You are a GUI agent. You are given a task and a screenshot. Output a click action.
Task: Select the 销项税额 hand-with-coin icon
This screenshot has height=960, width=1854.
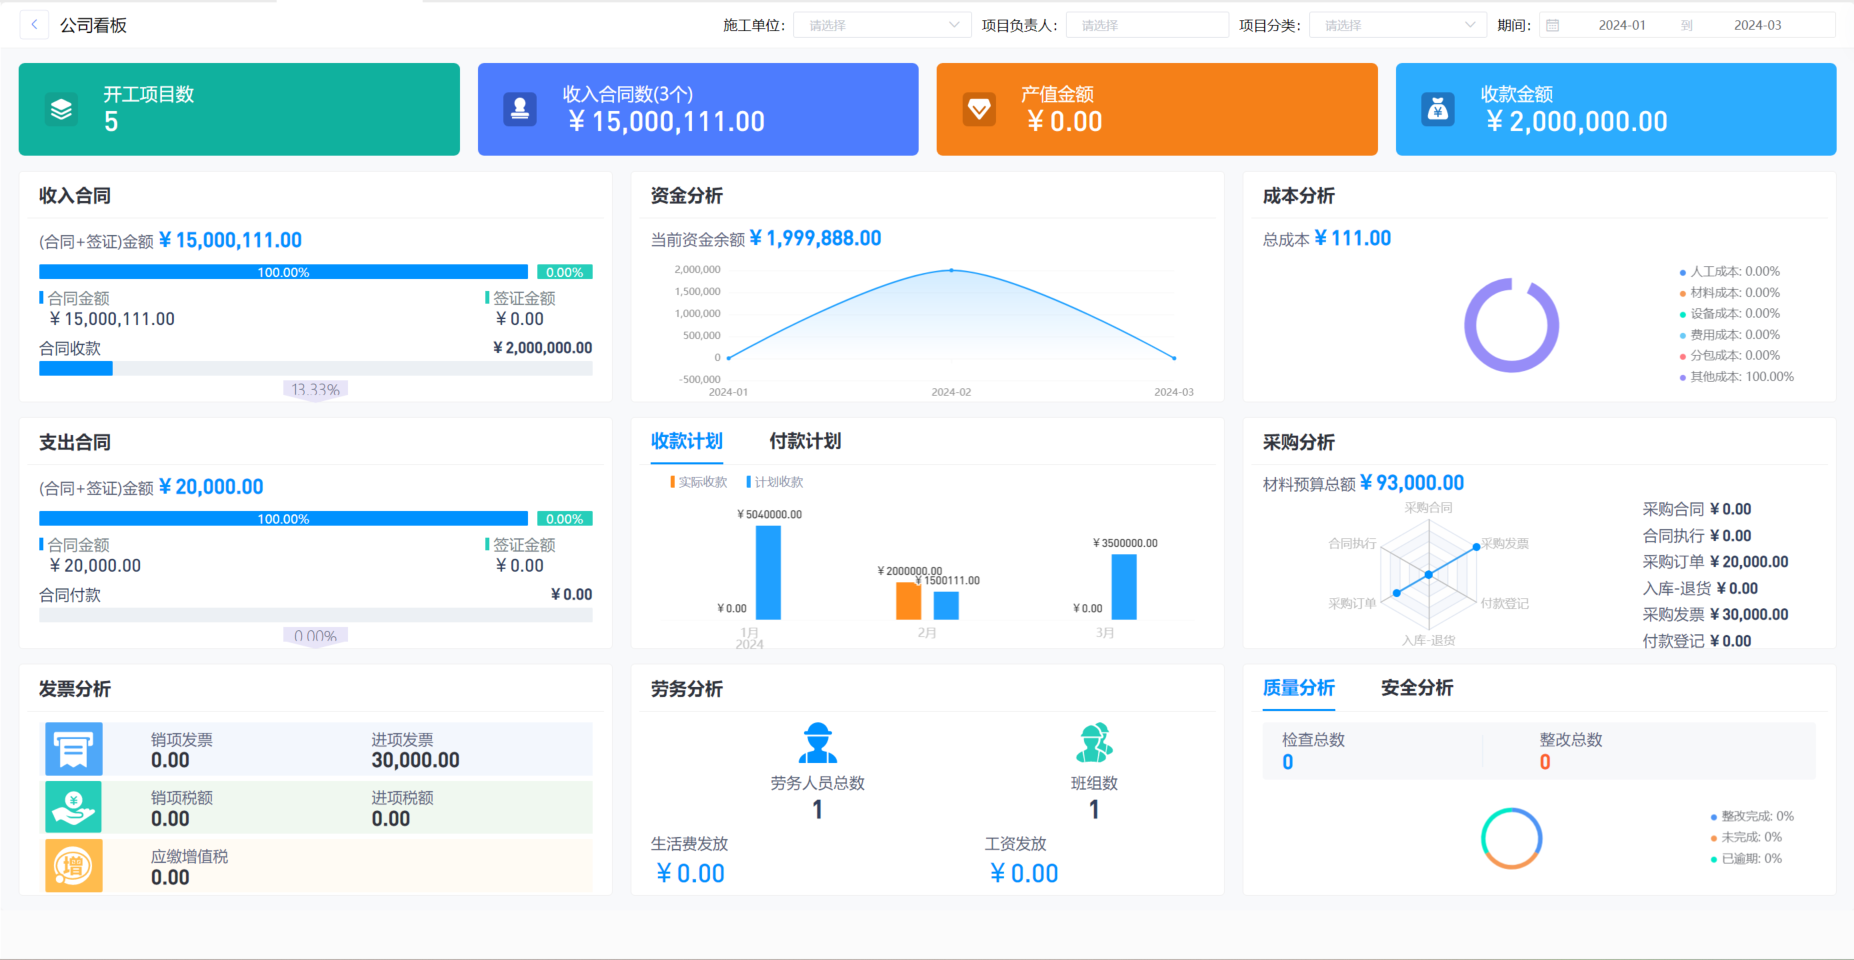click(73, 806)
